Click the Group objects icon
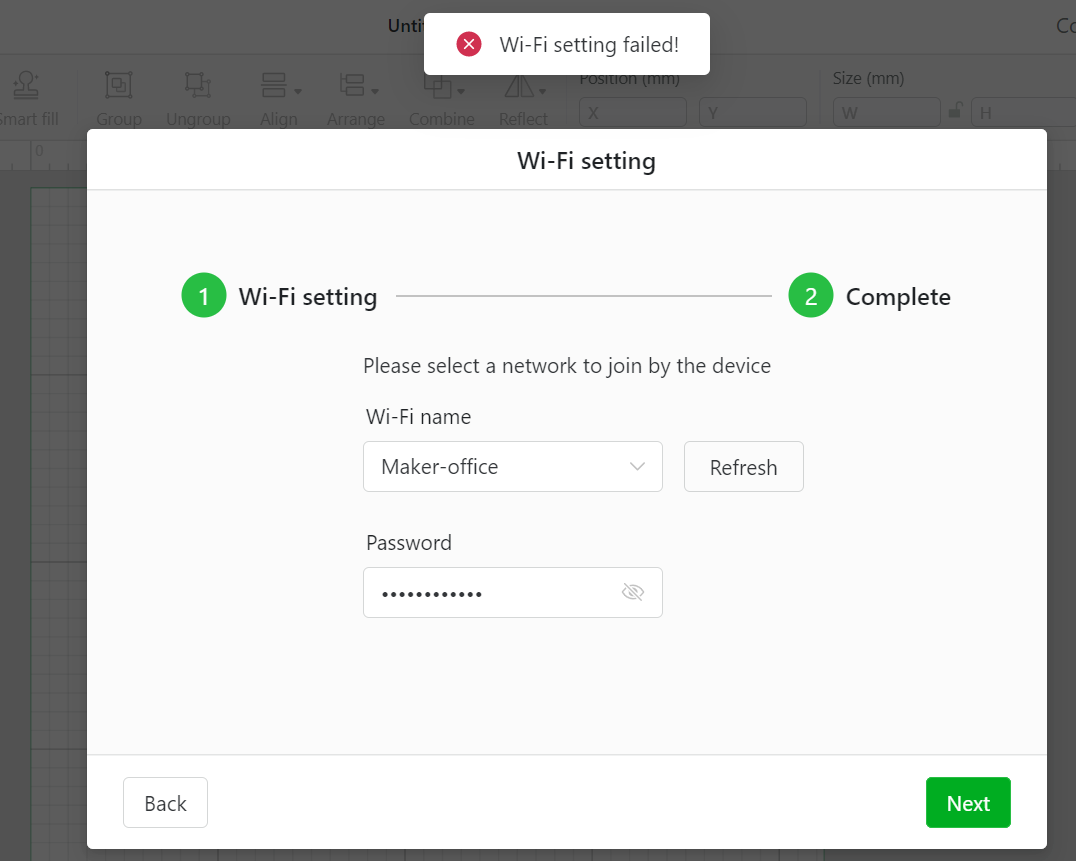This screenshot has width=1076, height=861. pos(119,86)
